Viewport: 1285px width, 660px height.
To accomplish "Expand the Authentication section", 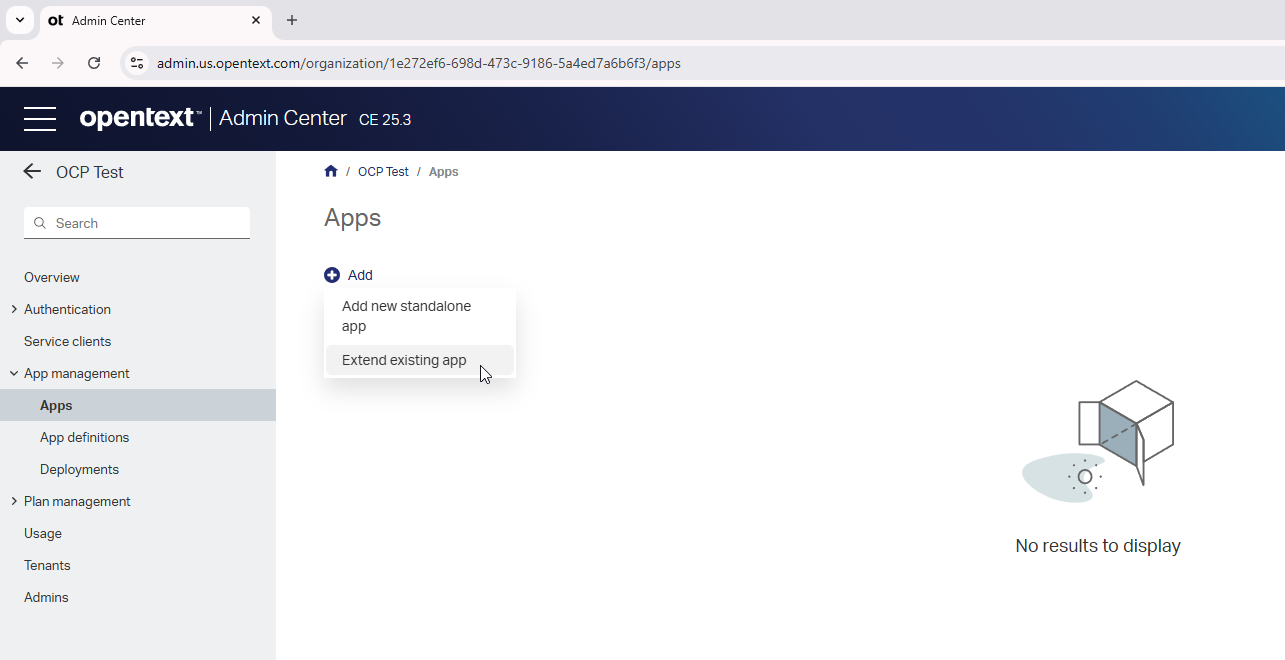I will tap(14, 309).
